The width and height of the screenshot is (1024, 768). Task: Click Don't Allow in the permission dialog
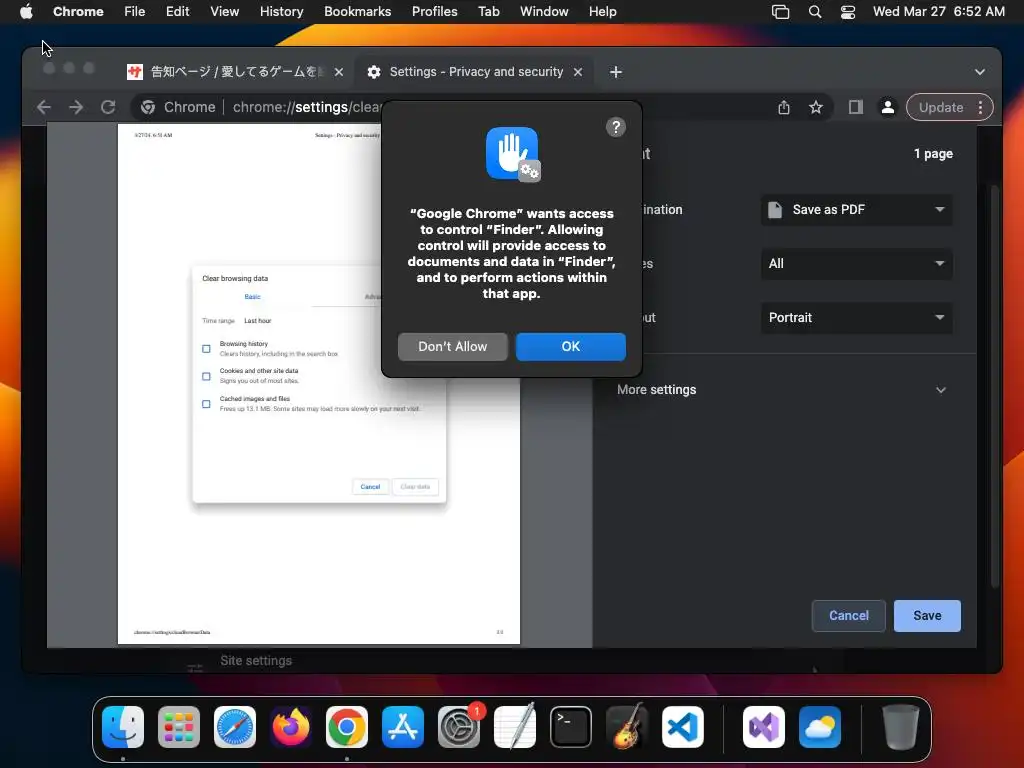(452, 346)
